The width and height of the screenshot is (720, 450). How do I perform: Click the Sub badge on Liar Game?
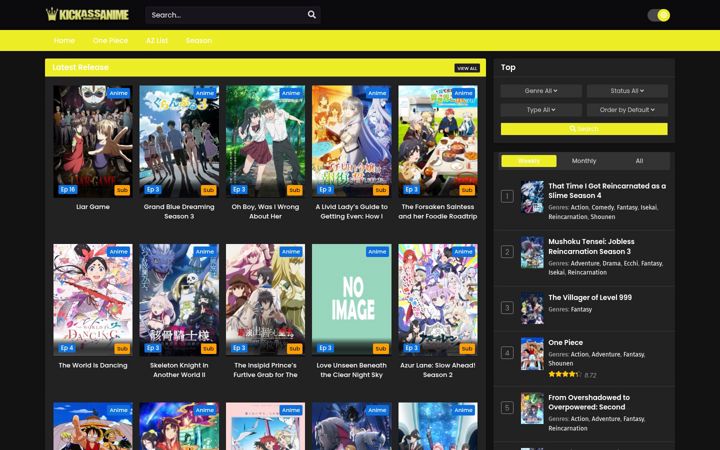coord(122,190)
